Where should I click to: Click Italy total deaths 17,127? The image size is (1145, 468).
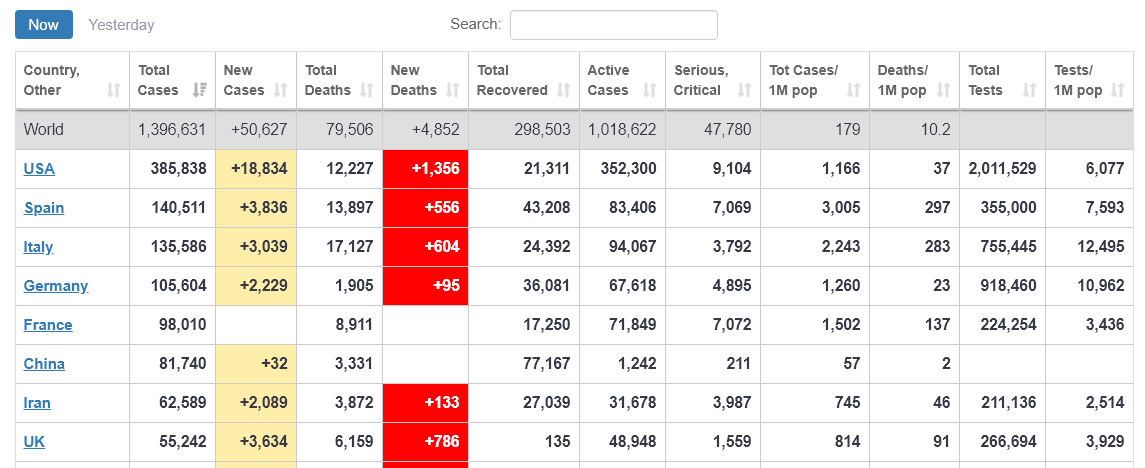pyautogui.click(x=350, y=248)
